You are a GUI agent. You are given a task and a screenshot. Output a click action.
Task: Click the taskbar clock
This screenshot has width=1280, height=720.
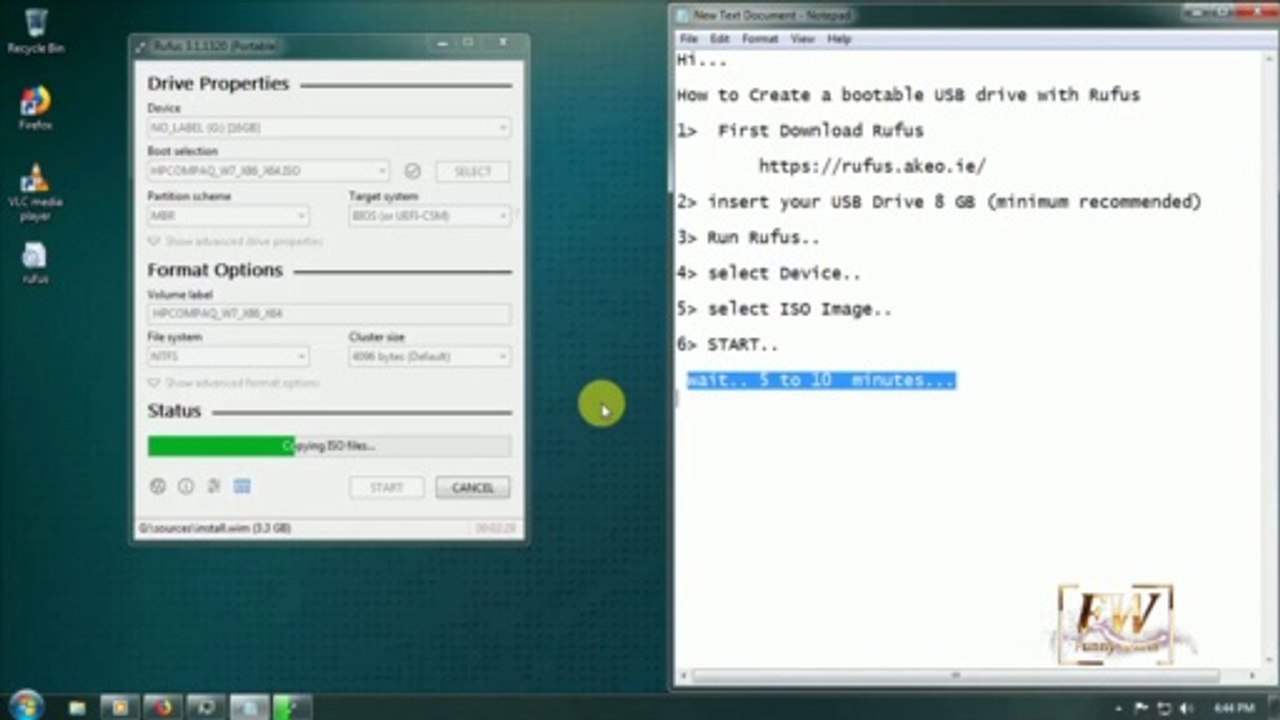(1234, 708)
